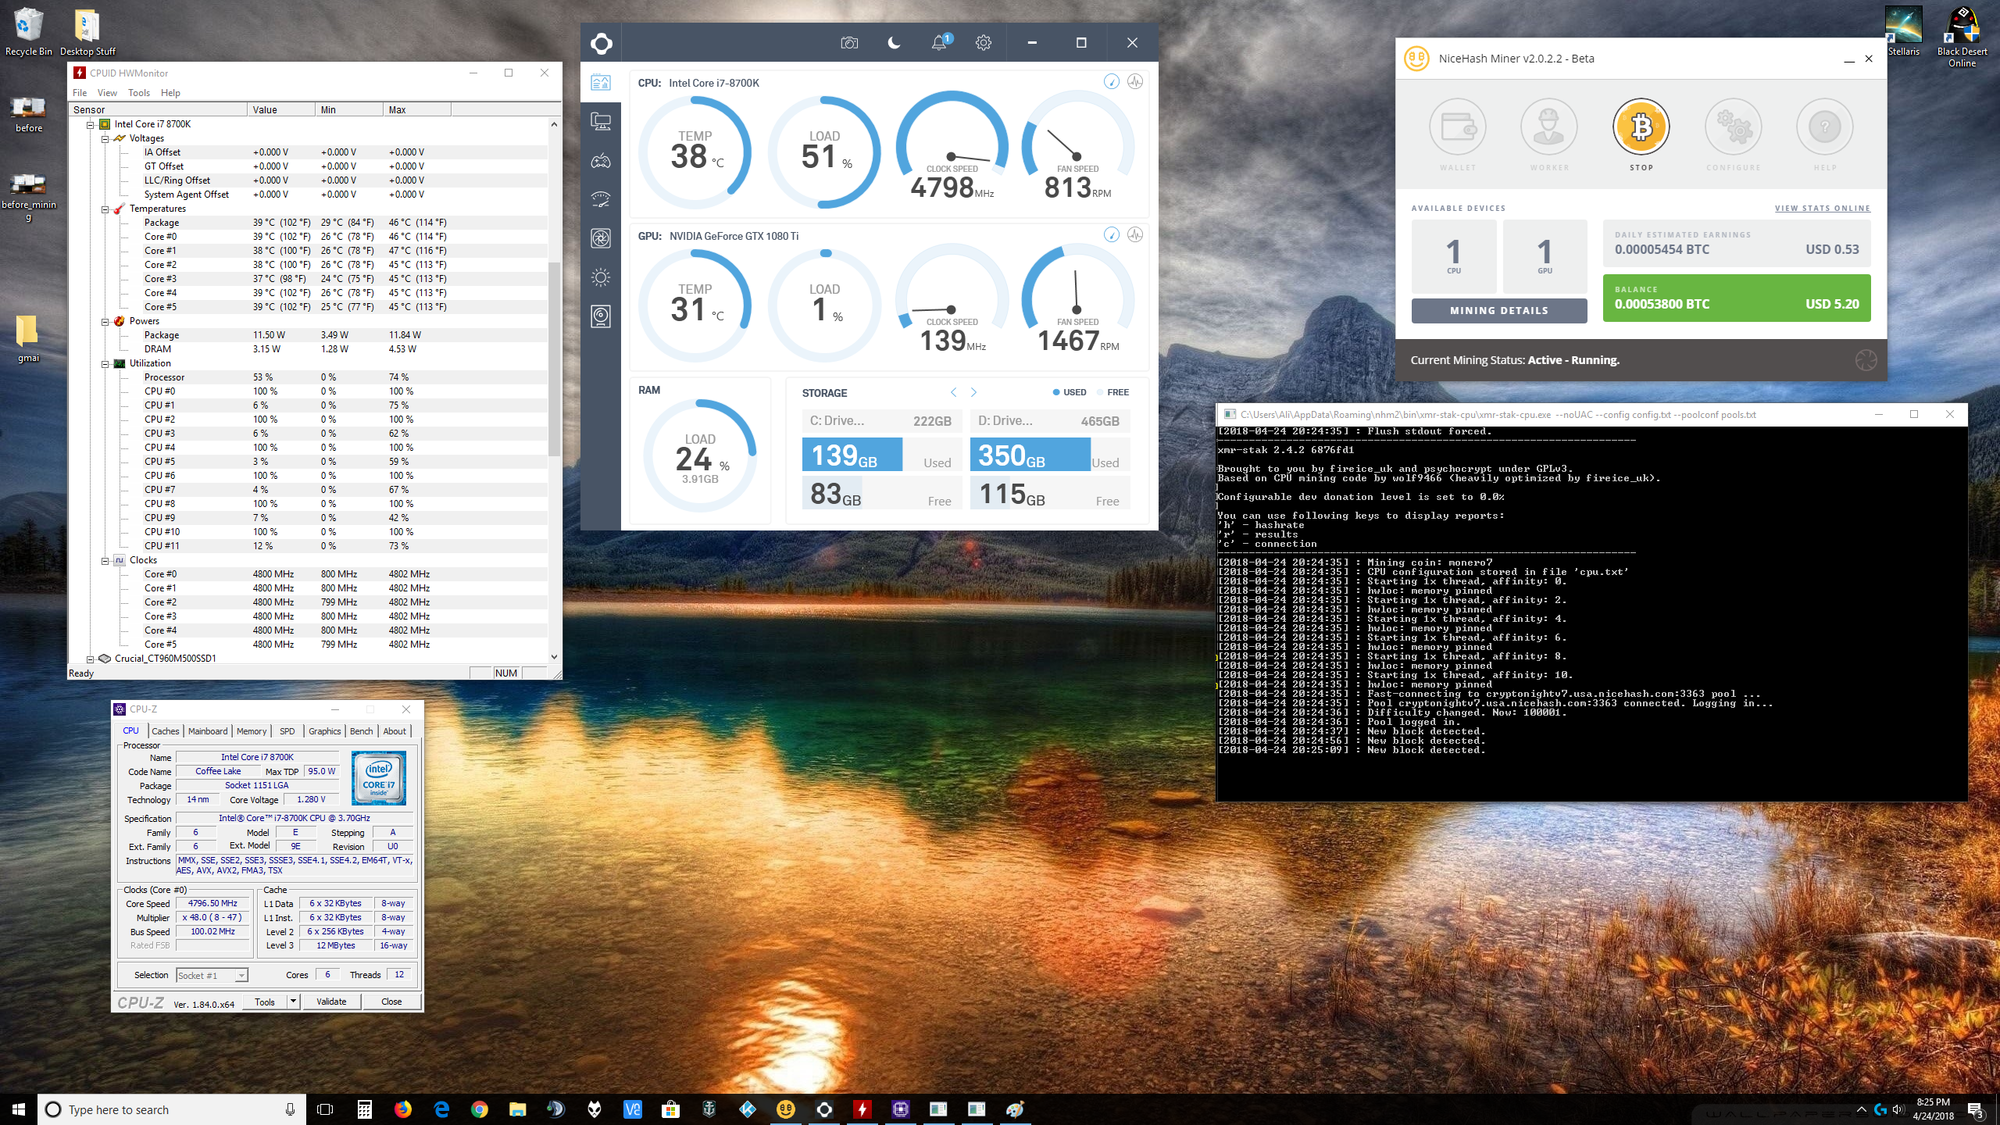This screenshot has height=1125, width=2000.
Task: Click the View Stats Online link
Action: (1822, 208)
